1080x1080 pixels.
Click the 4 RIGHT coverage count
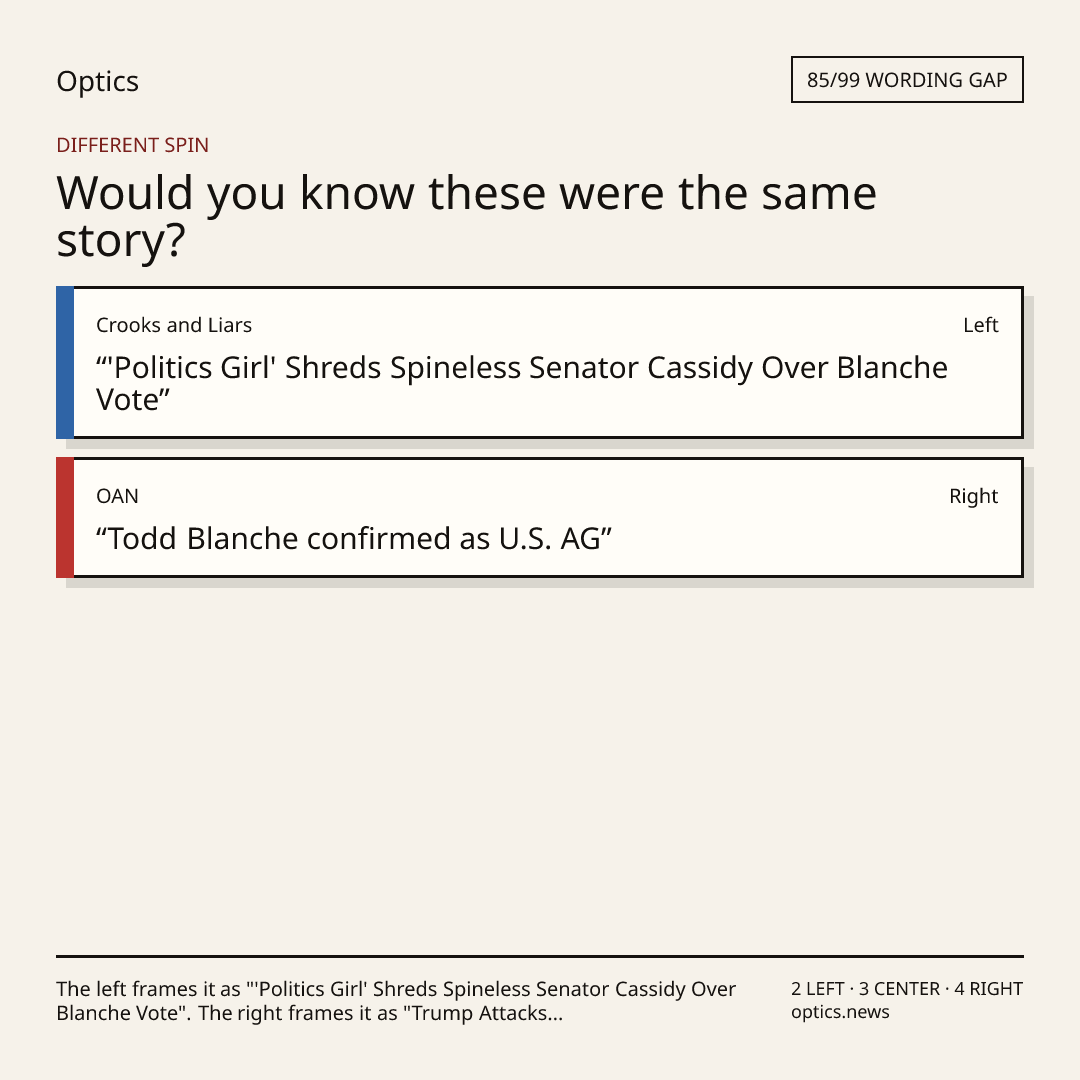pyautogui.click(x=988, y=989)
